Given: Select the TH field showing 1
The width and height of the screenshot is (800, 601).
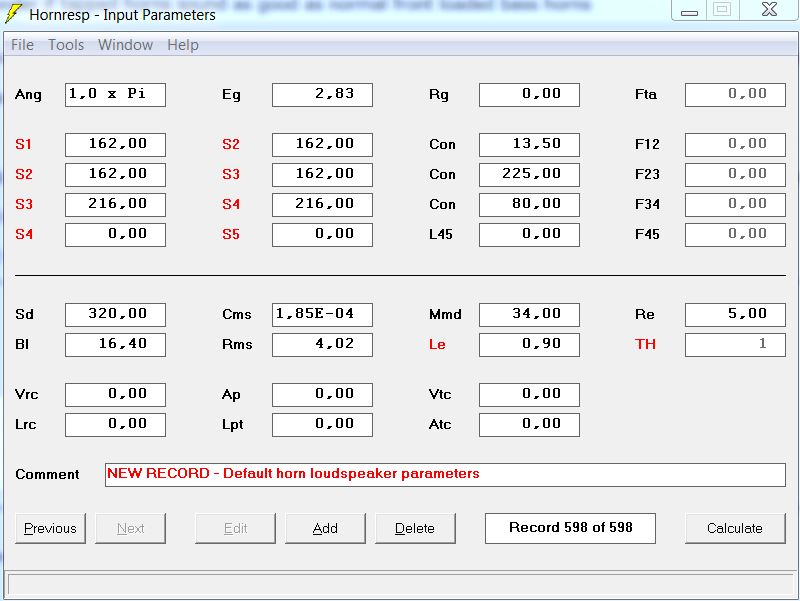Looking at the screenshot, I should (735, 345).
